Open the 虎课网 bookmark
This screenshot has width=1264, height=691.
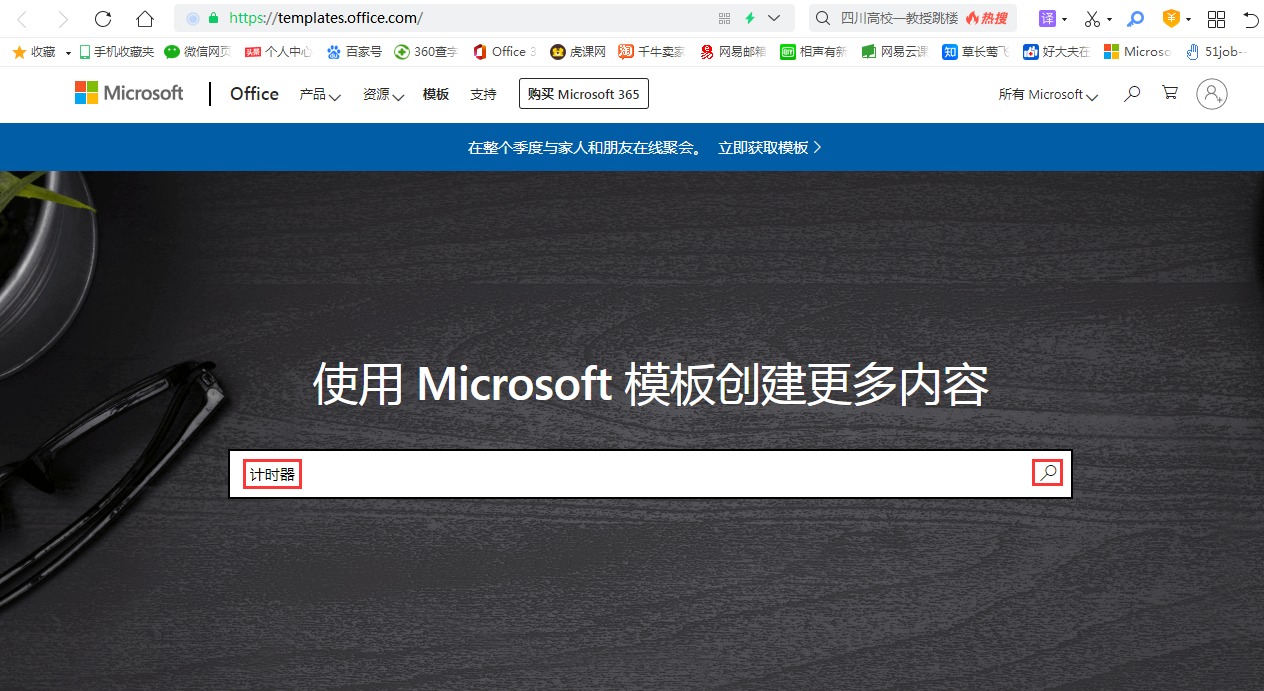[578, 52]
